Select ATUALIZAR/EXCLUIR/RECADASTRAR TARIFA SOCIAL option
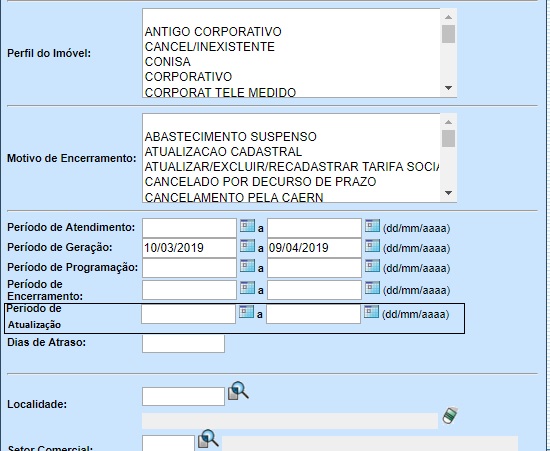 pos(291,167)
